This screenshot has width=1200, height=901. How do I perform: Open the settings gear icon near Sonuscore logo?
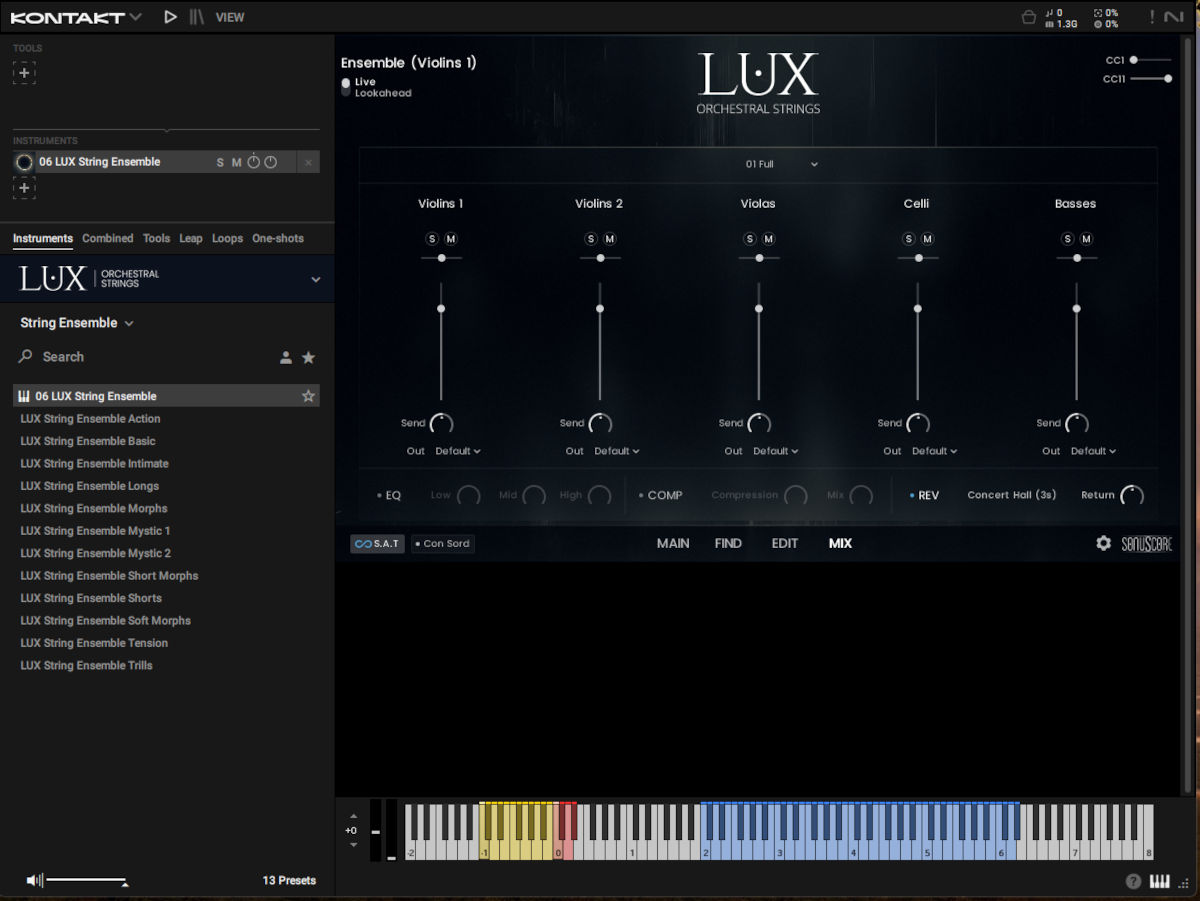(x=1103, y=543)
